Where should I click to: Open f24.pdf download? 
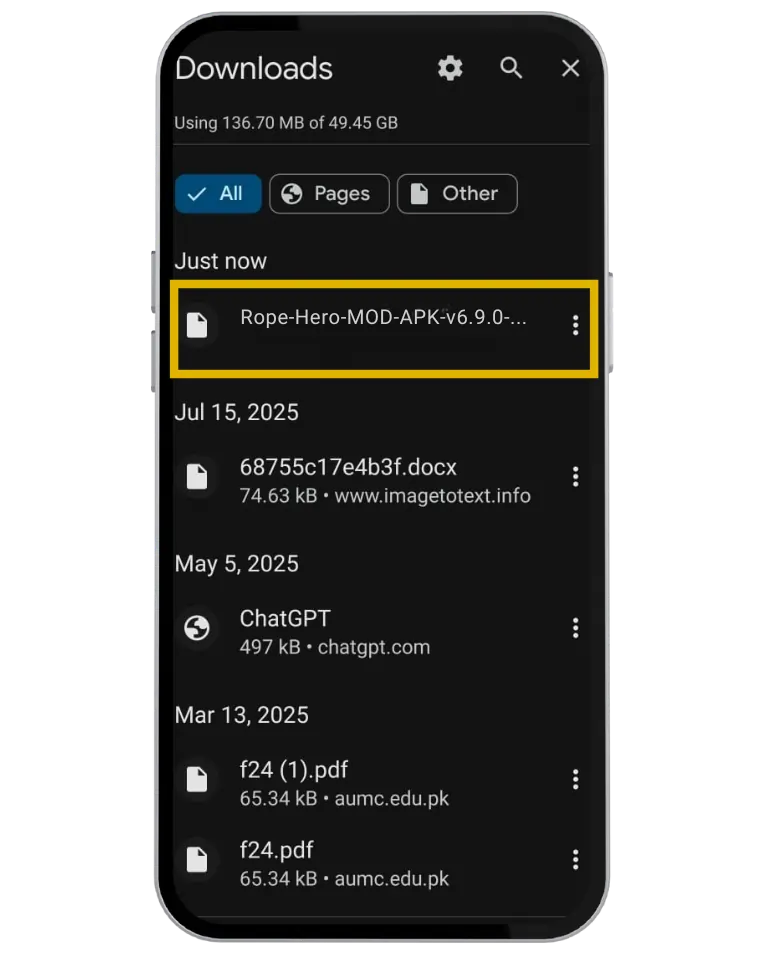[384, 863]
